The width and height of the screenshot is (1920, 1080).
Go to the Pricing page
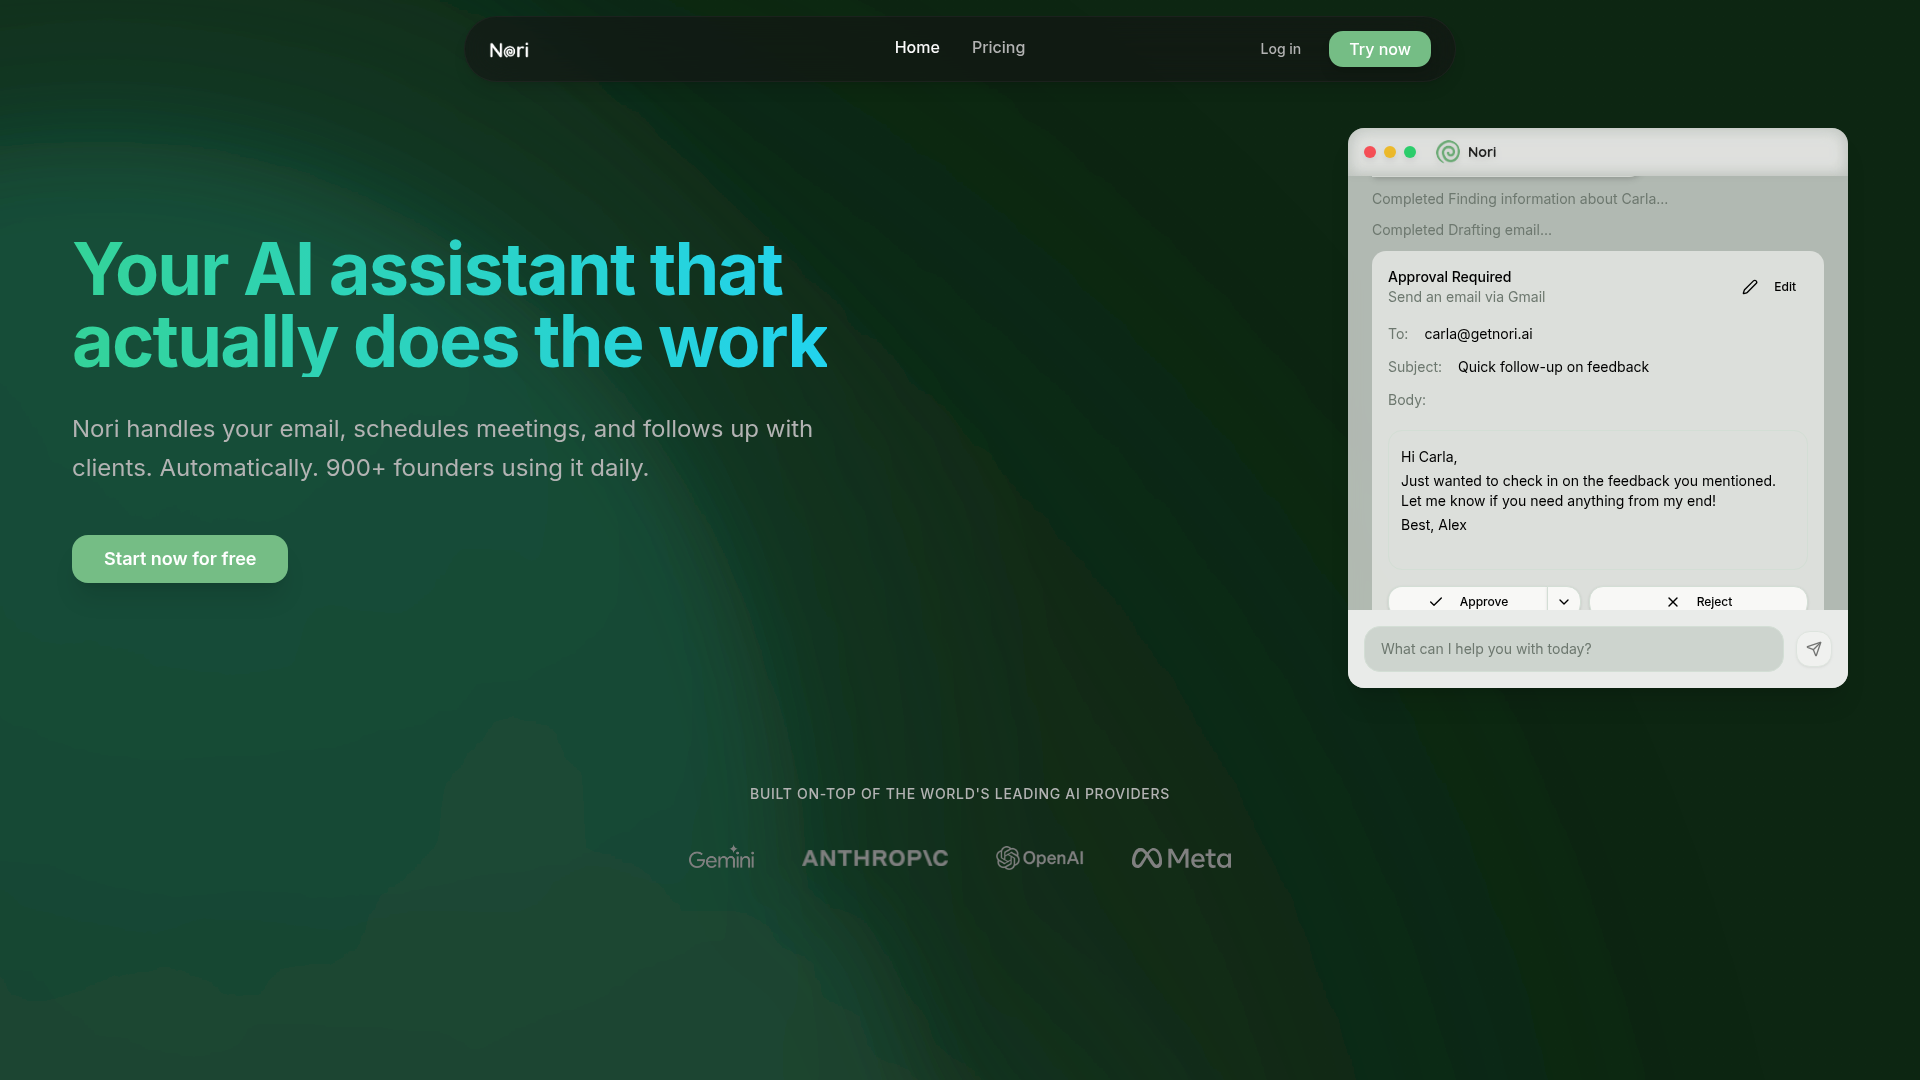(x=998, y=48)
